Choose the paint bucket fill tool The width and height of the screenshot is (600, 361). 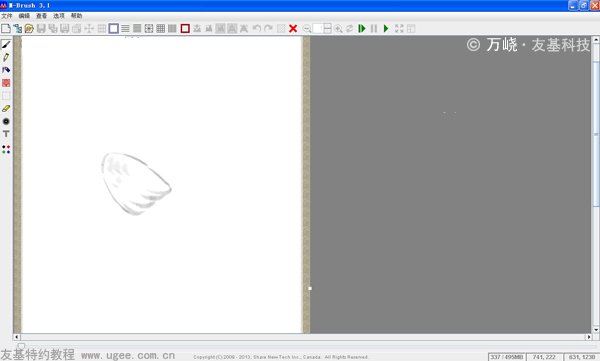6,70
